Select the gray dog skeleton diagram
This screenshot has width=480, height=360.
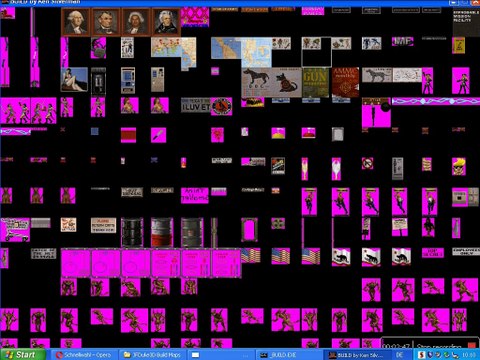pyautogui.click(x=377, y=75)
